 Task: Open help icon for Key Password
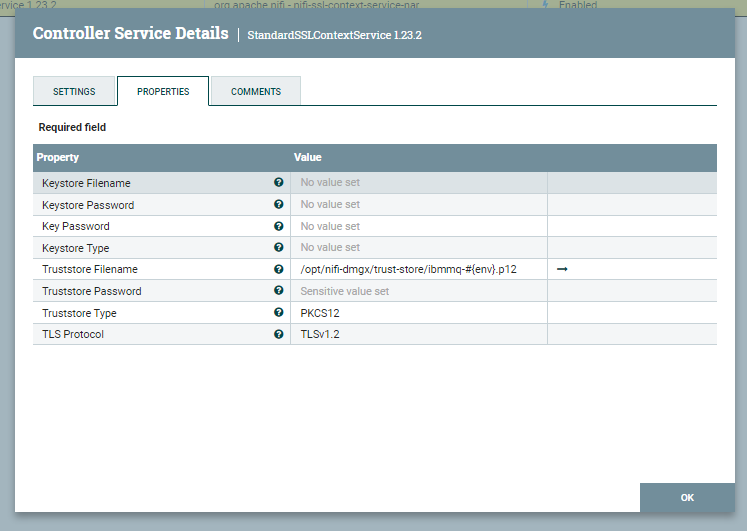tap(279, 226)
